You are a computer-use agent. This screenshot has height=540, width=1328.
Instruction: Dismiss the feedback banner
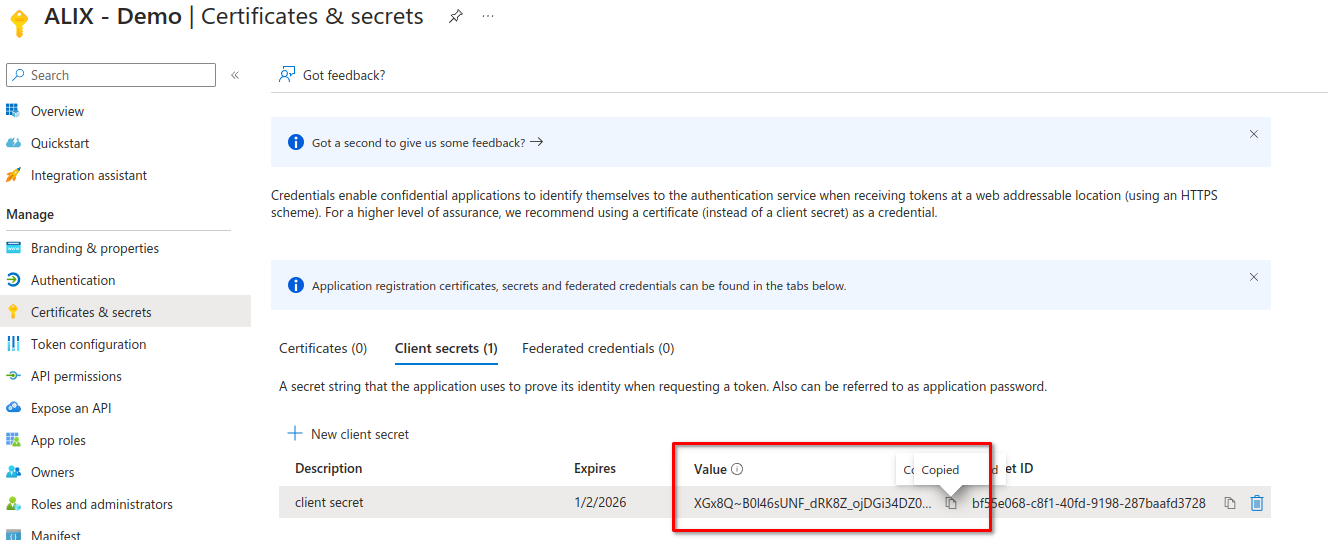point(1254,134)
